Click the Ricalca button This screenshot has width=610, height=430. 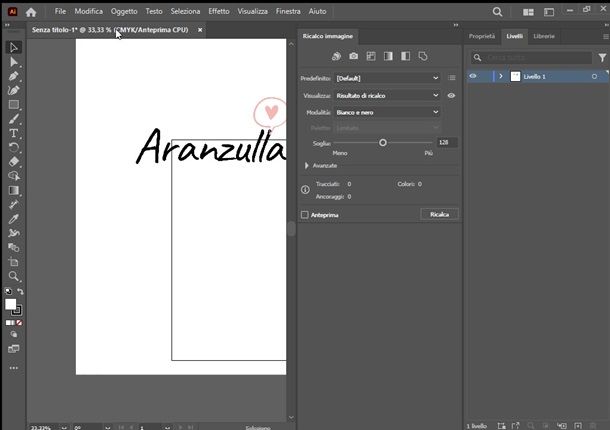[439, 214]
